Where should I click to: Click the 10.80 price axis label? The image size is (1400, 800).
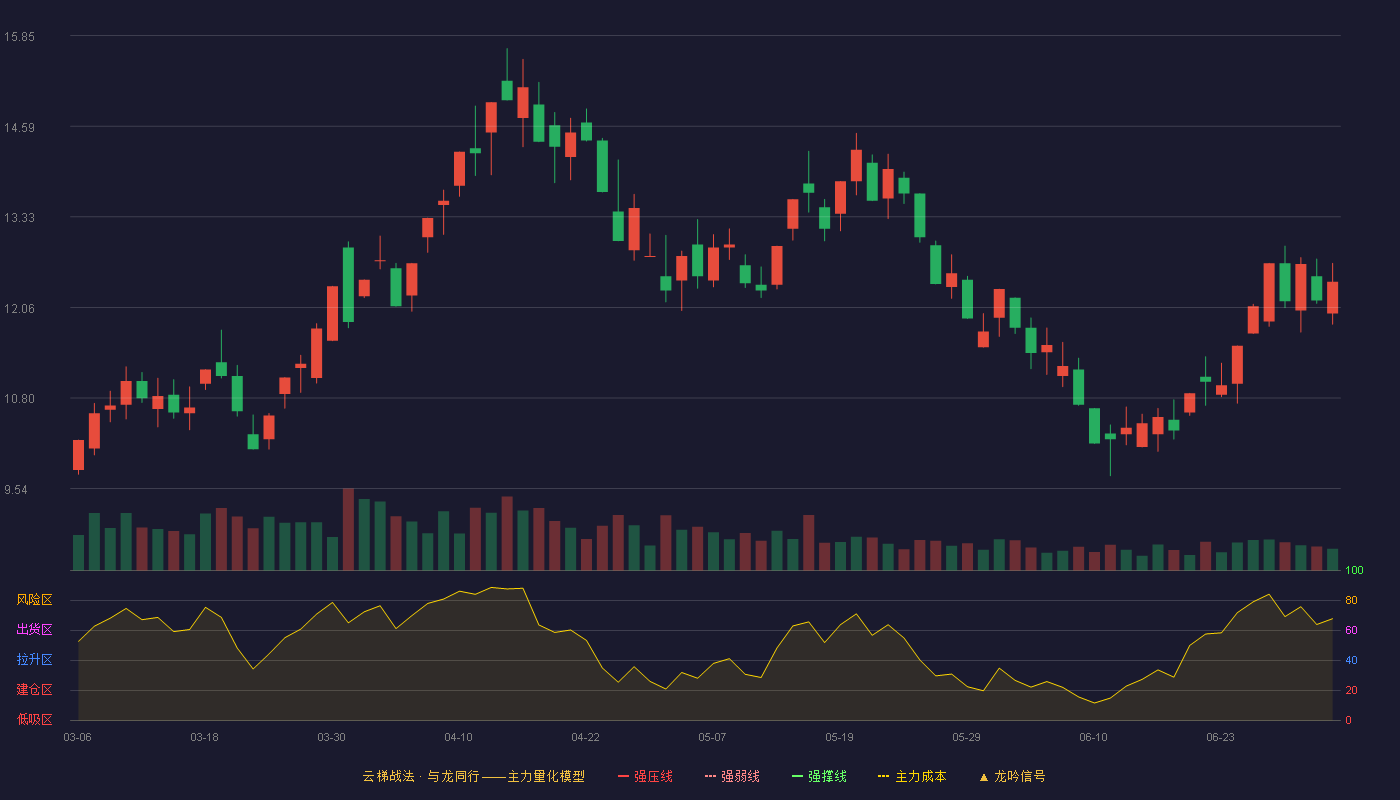pyautogui.click(x=19, y=399)
